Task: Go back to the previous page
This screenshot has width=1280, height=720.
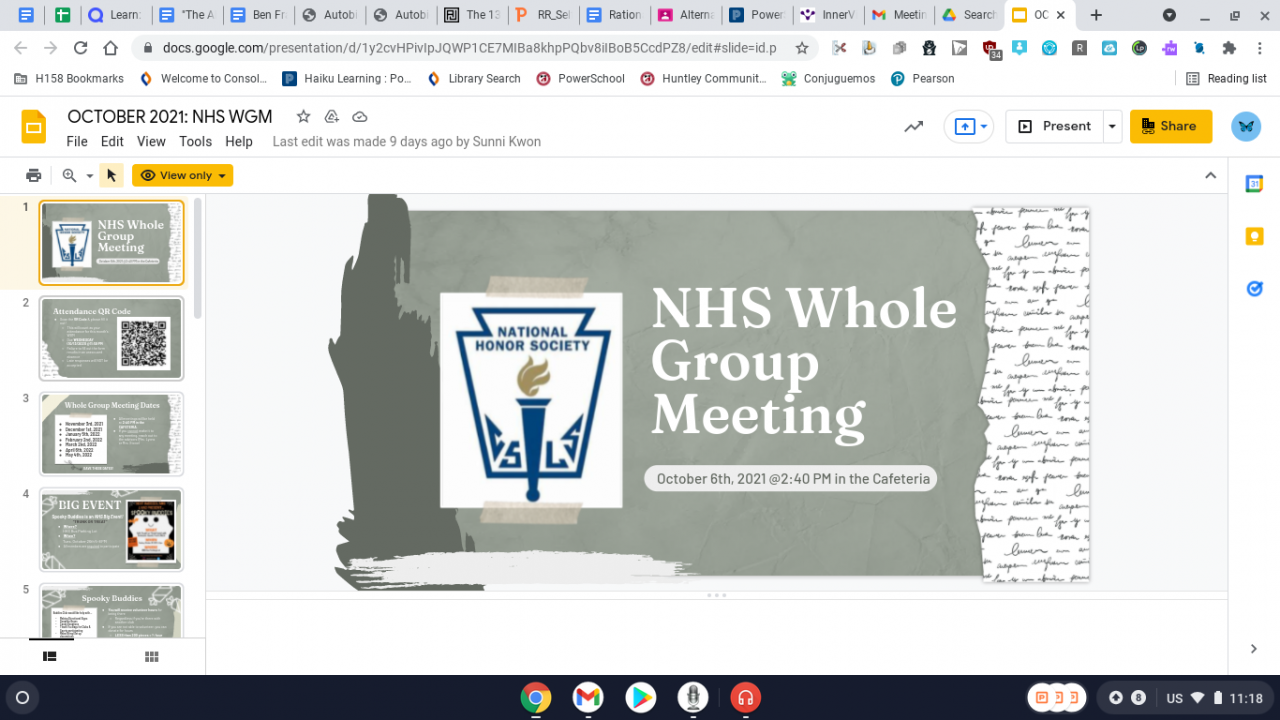Action: (x=22, y=48)
